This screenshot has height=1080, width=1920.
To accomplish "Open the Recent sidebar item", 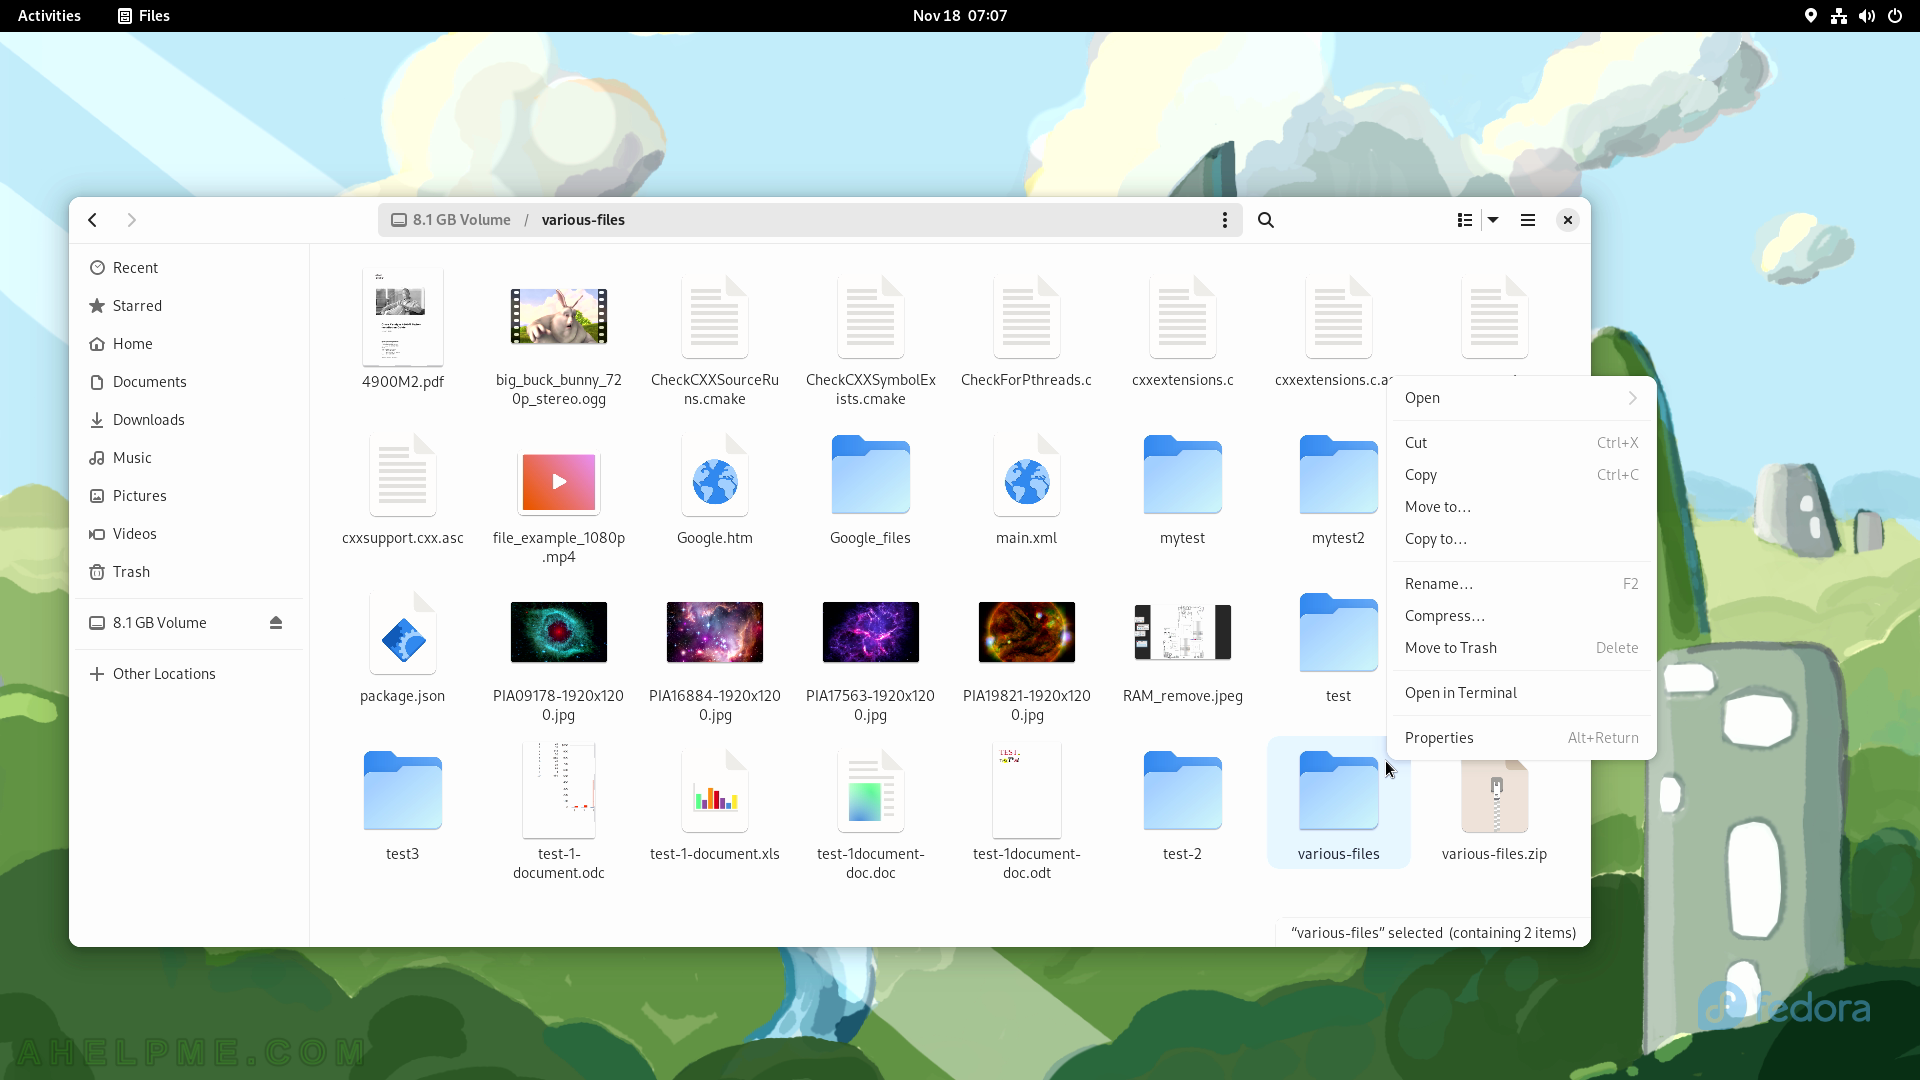I will (x=190, y=268).
